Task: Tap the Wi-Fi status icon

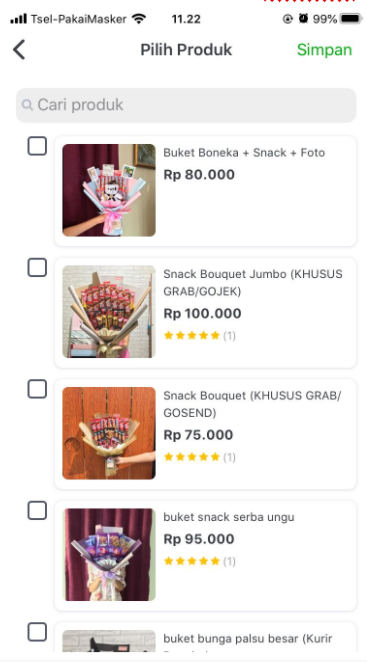Action: click(139, 19)
